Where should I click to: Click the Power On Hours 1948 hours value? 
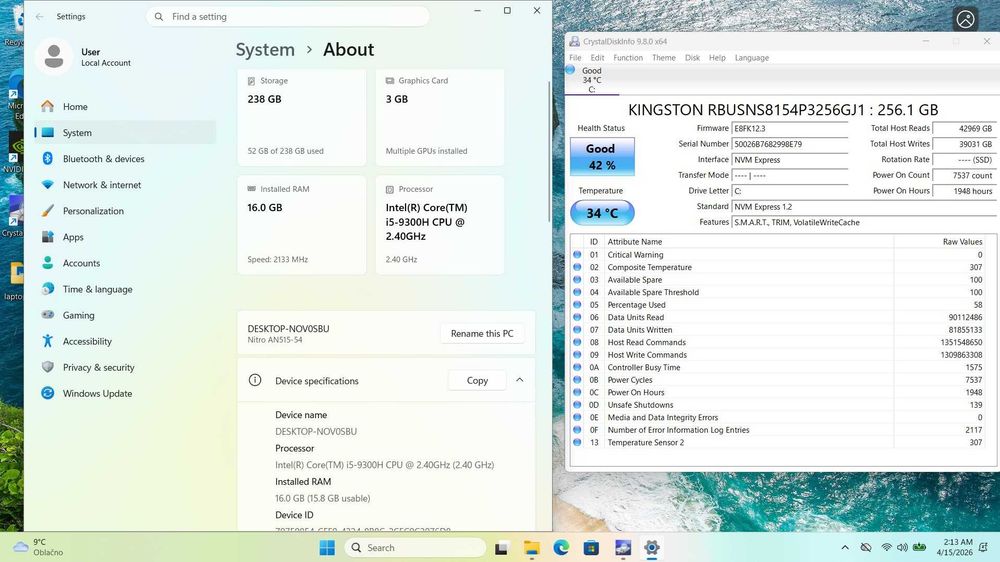[964, 191]
